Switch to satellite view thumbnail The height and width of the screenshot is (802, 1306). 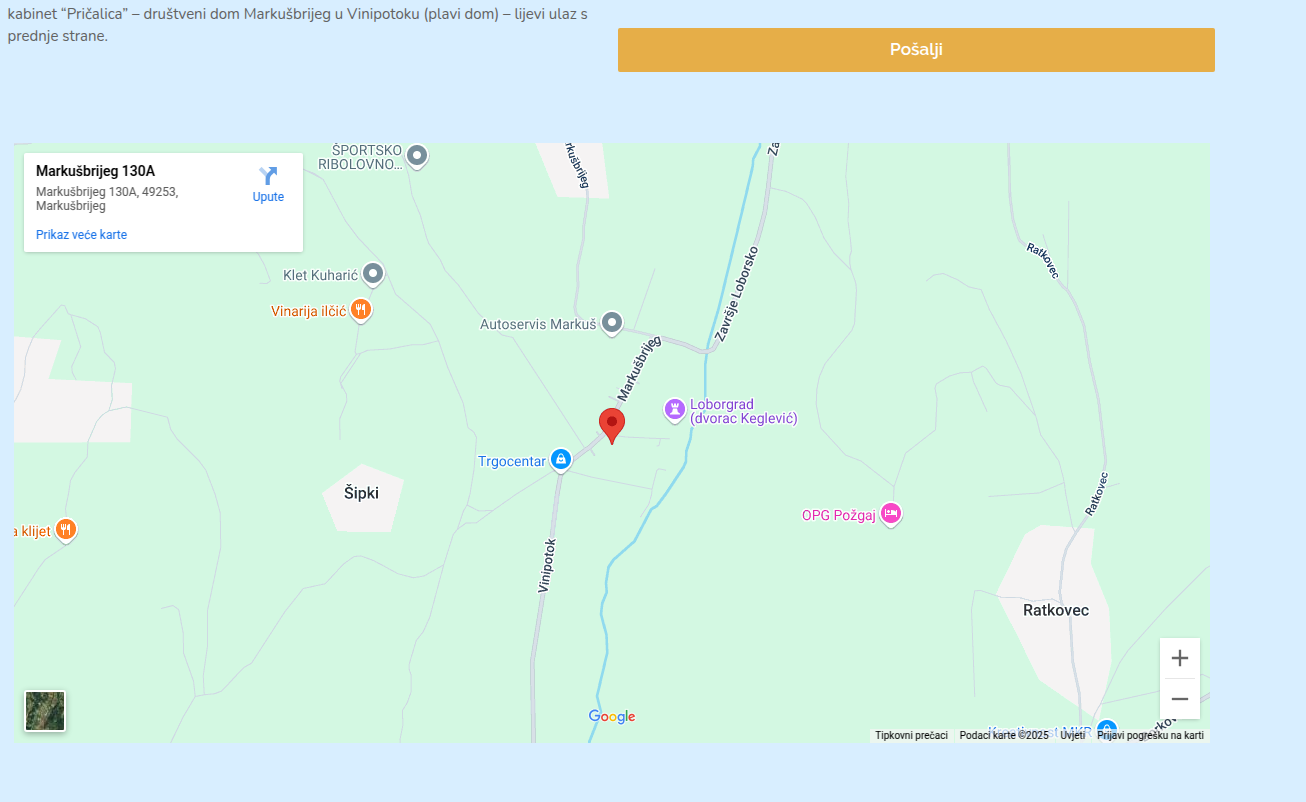pos(45,711)
